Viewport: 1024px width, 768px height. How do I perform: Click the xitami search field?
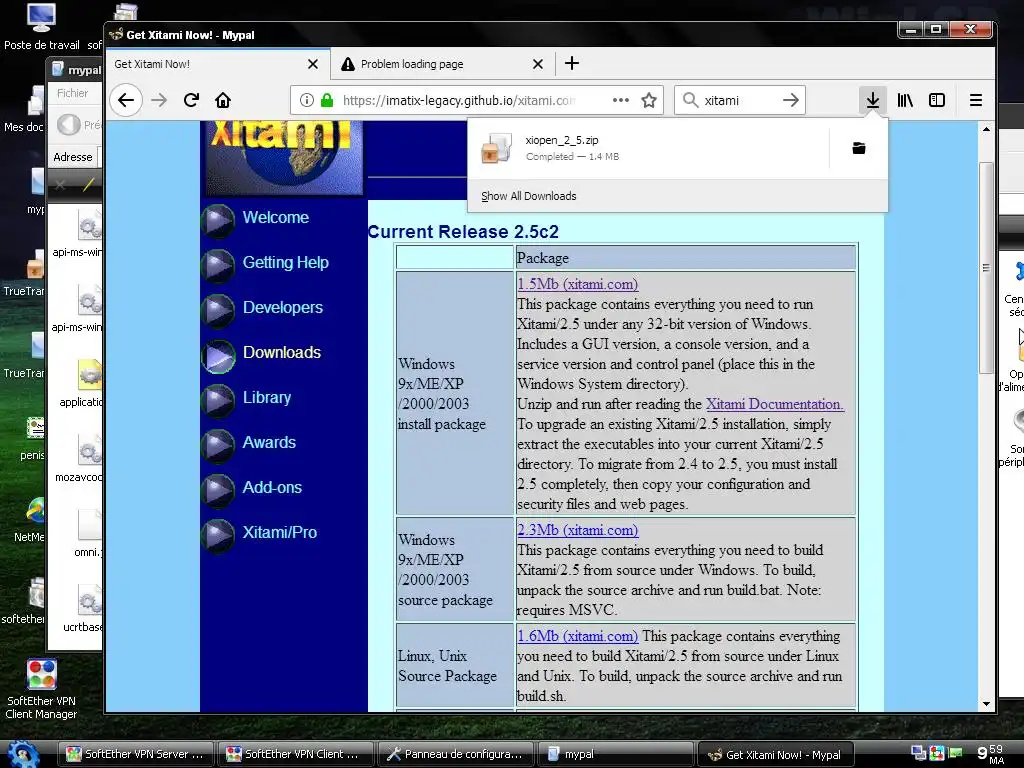(x=740, y=100)
